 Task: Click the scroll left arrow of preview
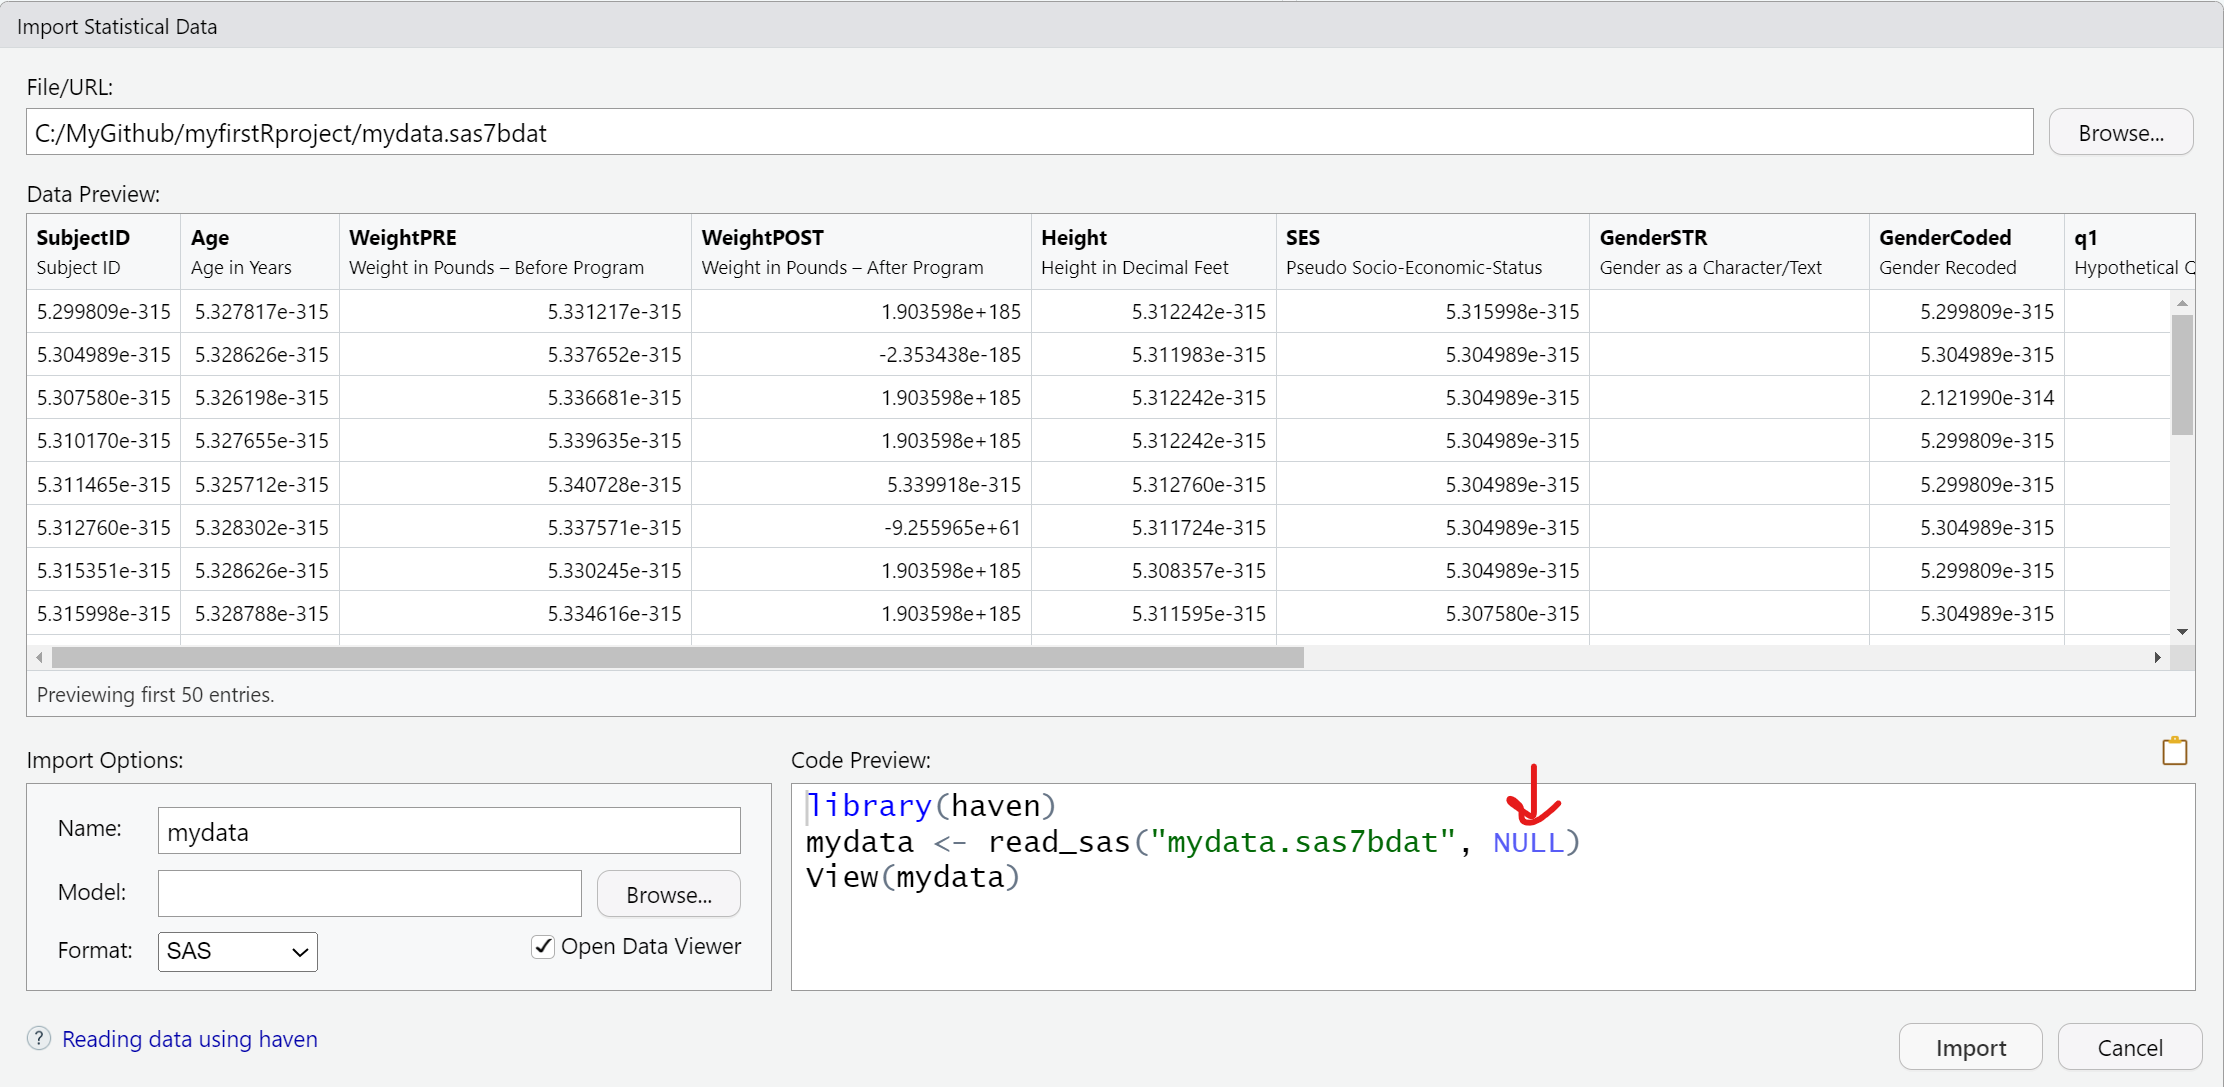39,657
